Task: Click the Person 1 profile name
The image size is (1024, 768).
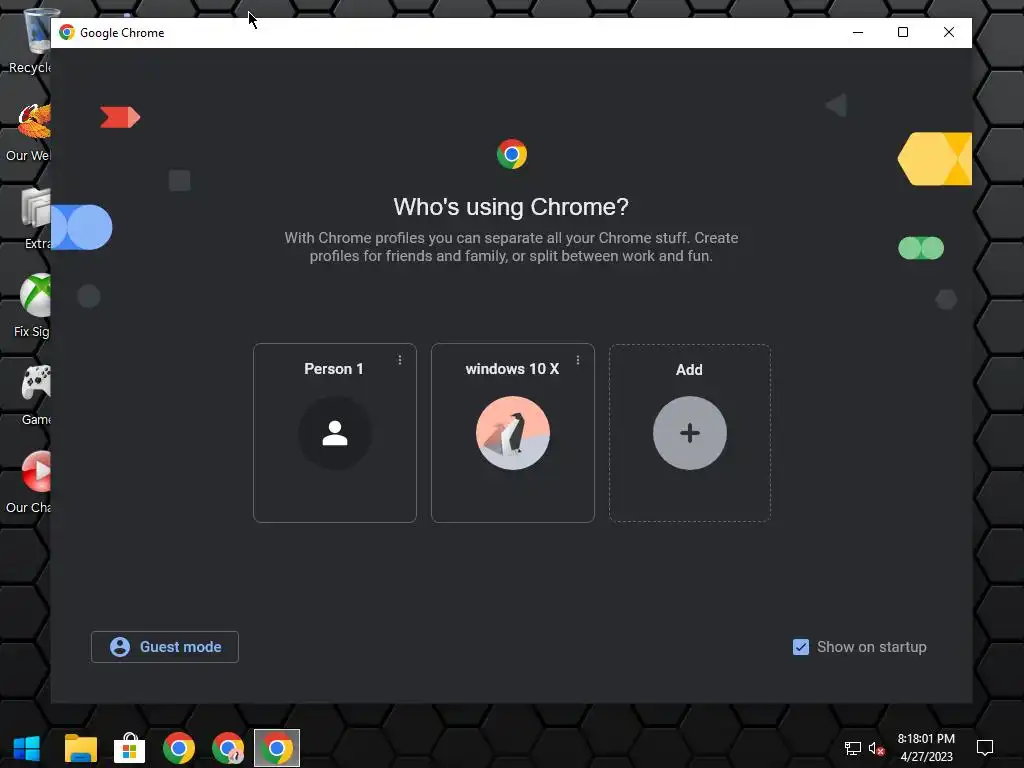Action: (334, 369)
